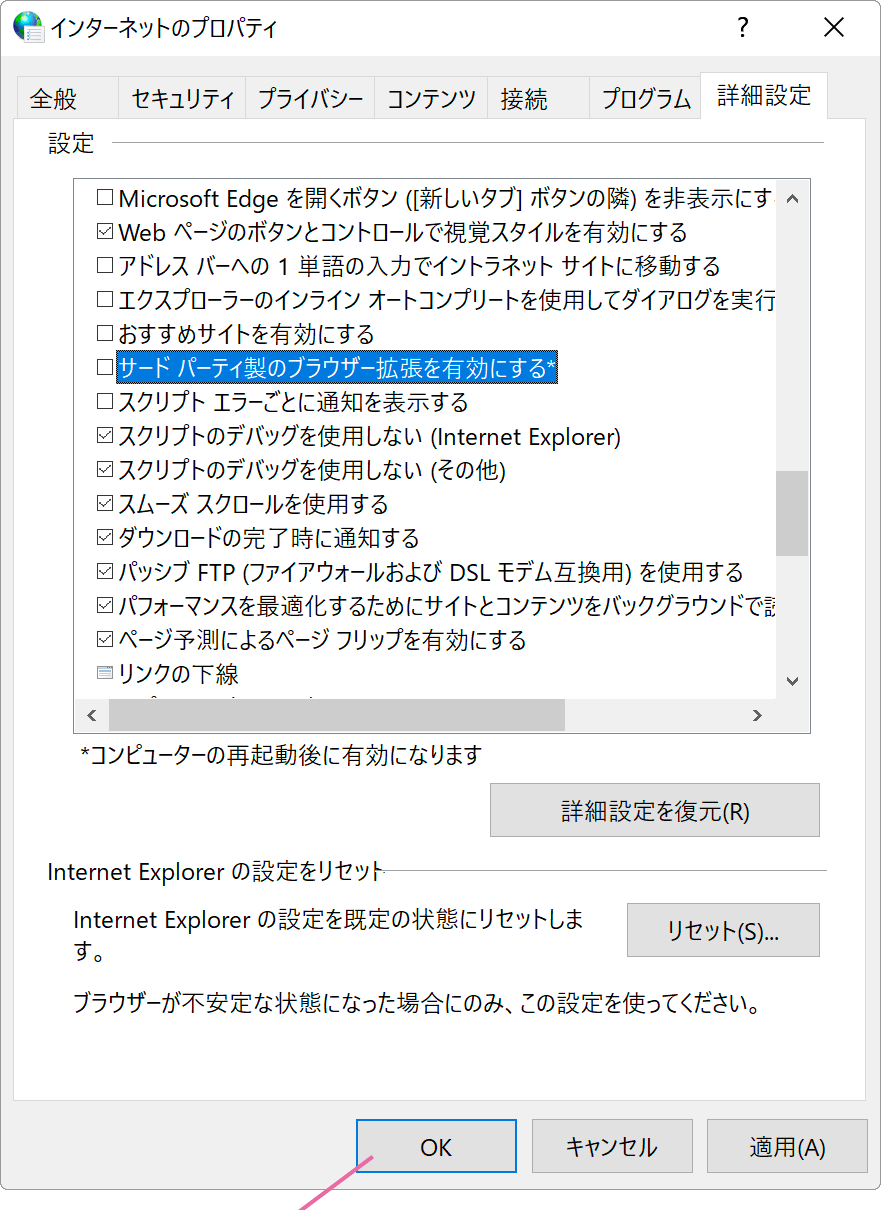
Task: Click the リンクの下線 group icon
Action: (104, 673)
